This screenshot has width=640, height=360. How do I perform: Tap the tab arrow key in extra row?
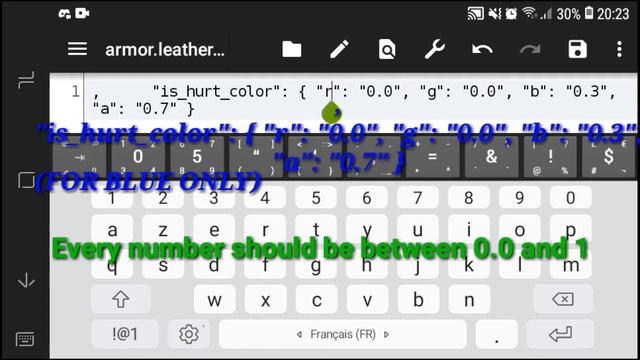(80, 157)
